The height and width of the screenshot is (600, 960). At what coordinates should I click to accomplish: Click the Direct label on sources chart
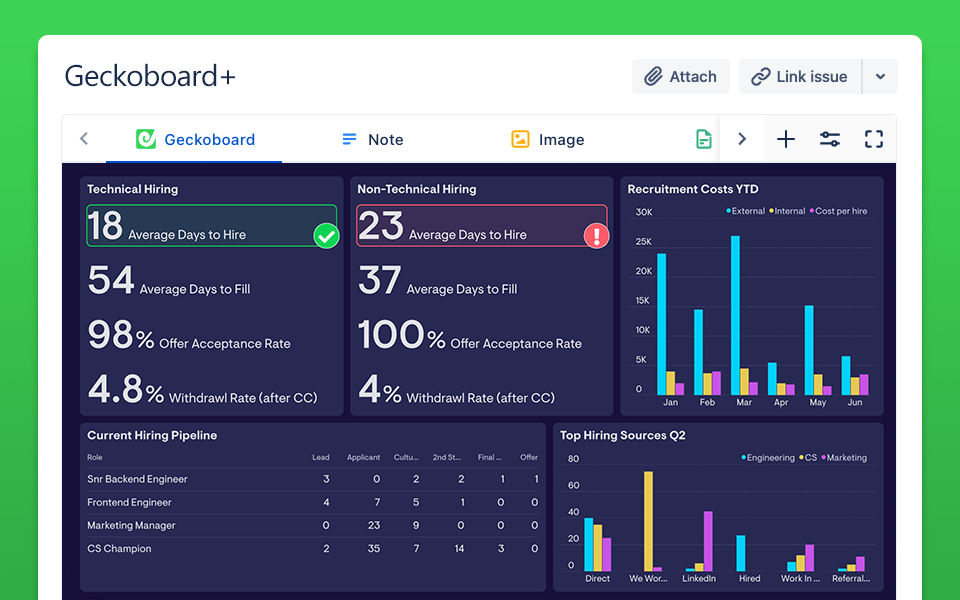coord(598,579)
